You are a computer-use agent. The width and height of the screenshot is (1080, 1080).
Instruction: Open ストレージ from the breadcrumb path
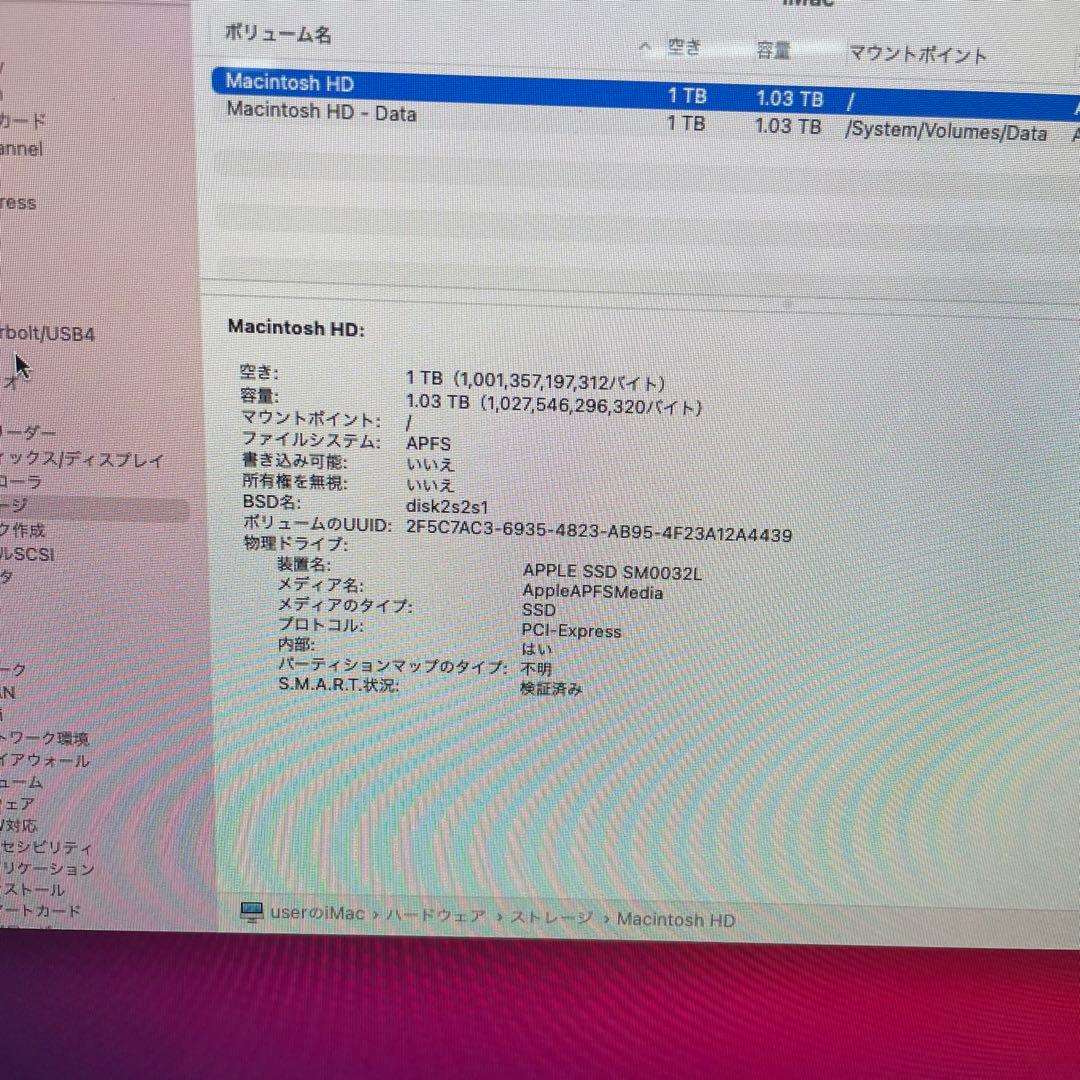pos(551,917)
